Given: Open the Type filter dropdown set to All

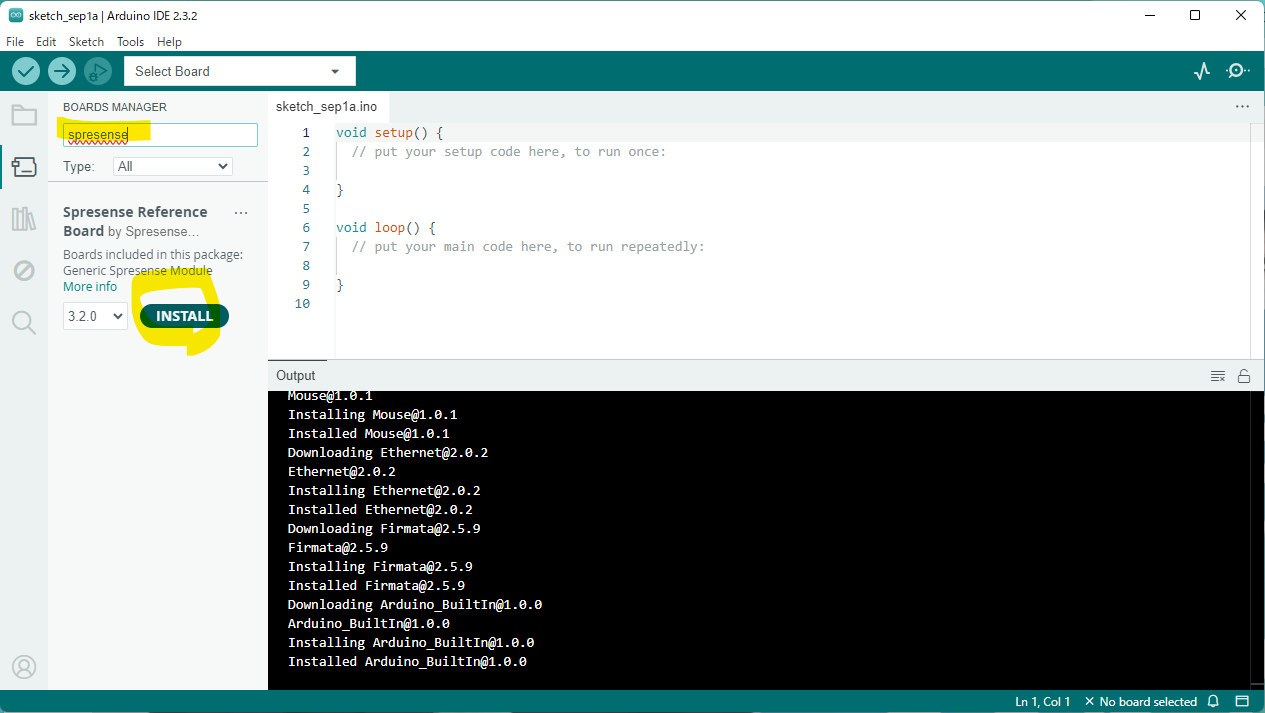Looking at the screenshot, I should pyautogui.click(x=171, y=166).
